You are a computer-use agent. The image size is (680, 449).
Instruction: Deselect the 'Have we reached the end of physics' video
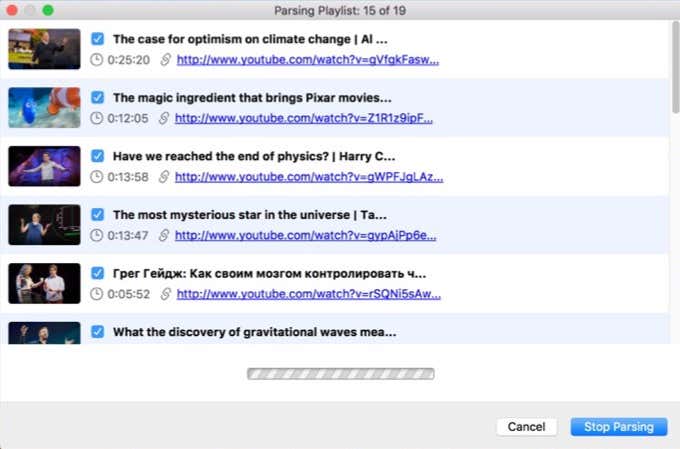pos(97,157)
